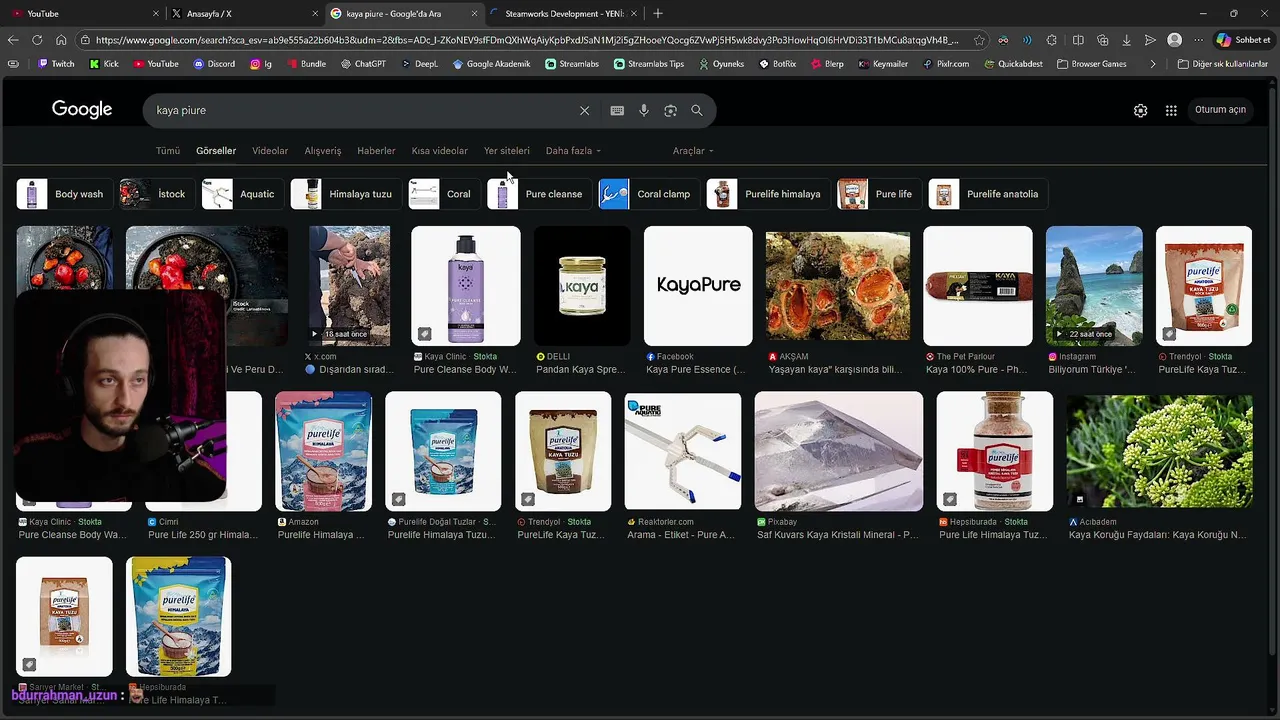Image resolution: width=1280 pixels, height=720 pixels.
Task: Select the Body wash suggestion chip
Action: (x=64, y=194)
